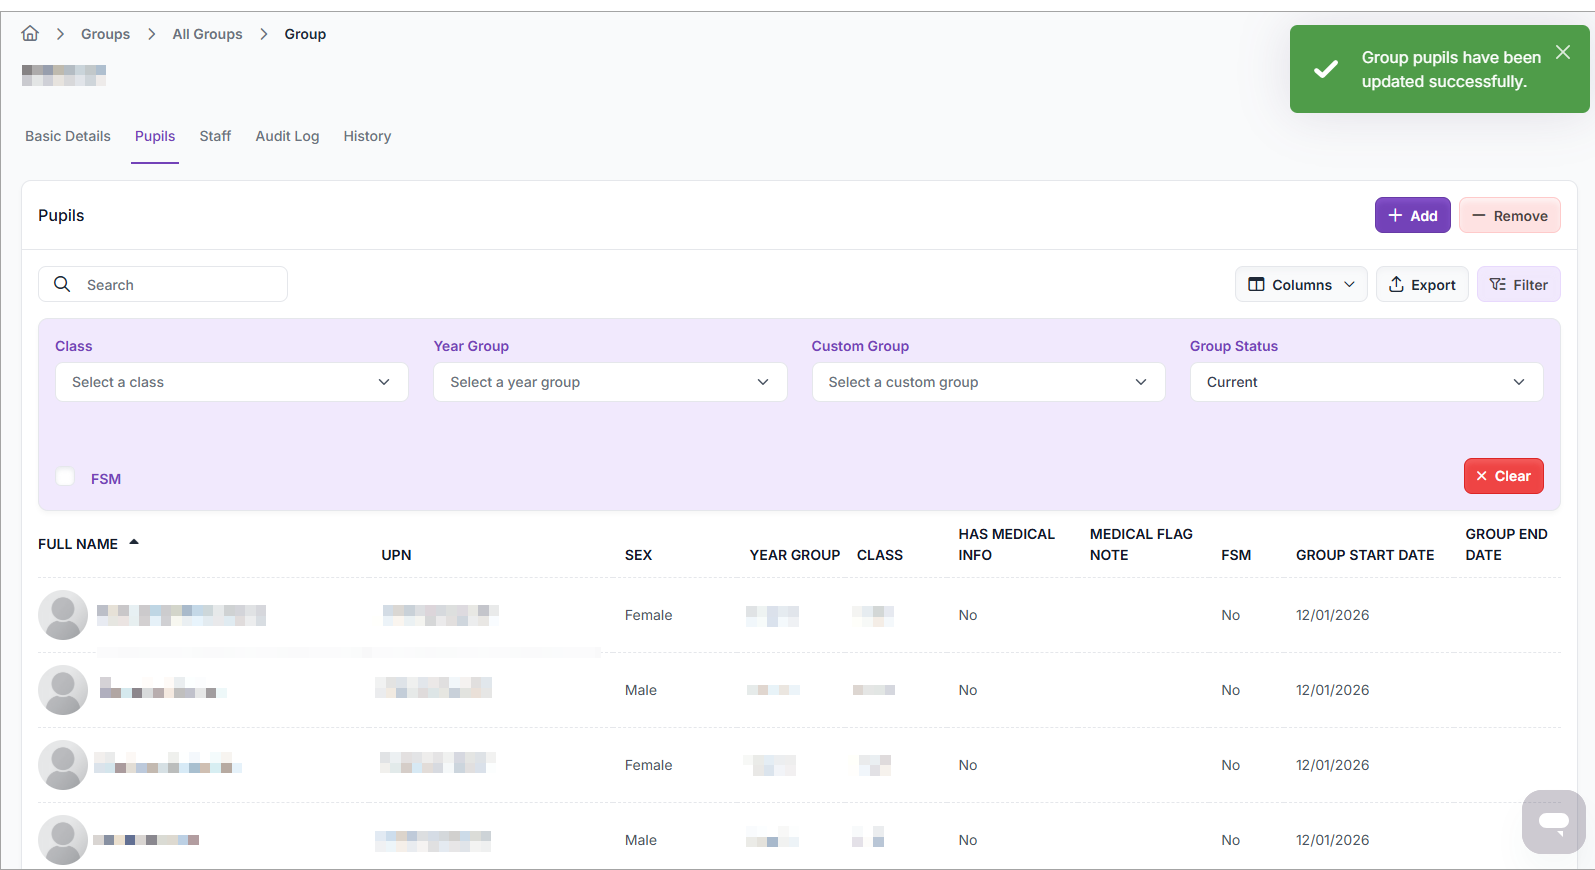Viewport: 1595px width, 870px height.
Task: Click the second pupil's avatar icon
Action: pyautogui.click(x=63, y=690)
